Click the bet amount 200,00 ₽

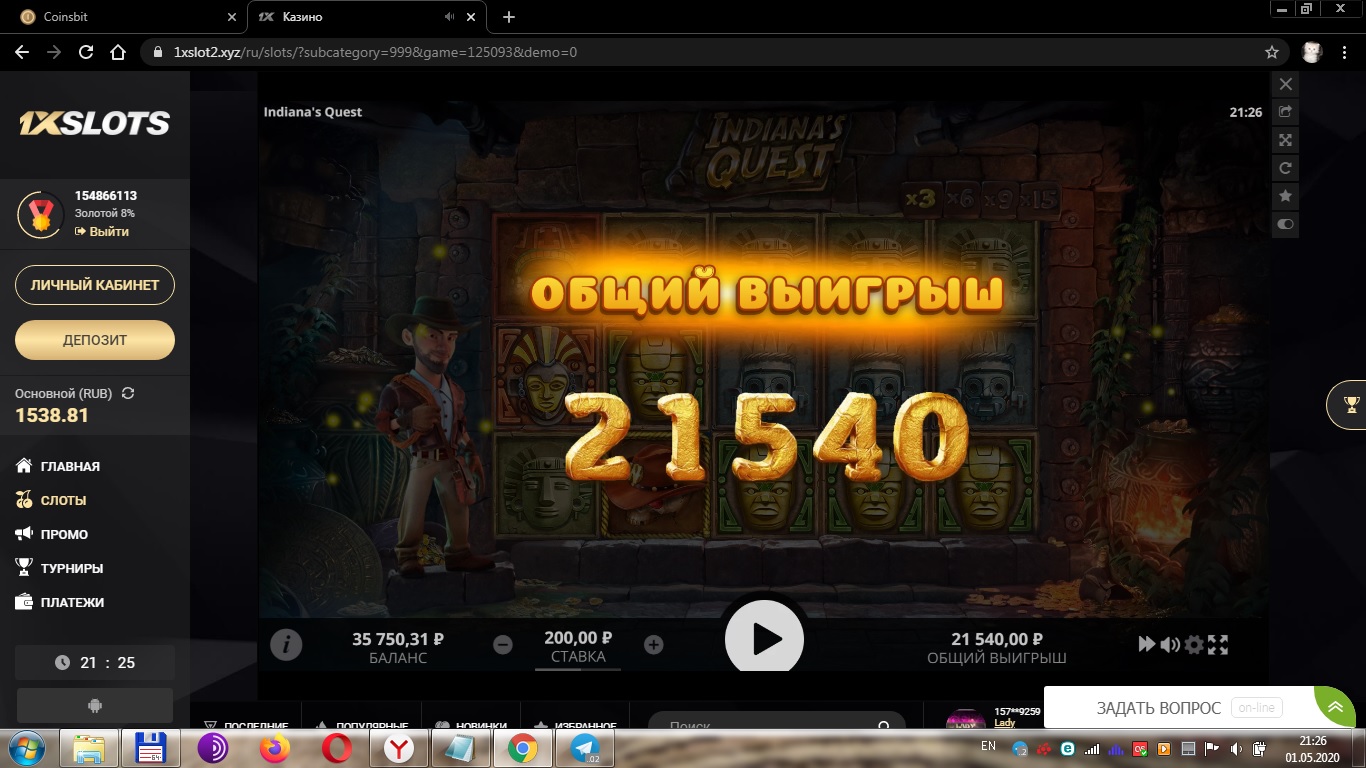coord(578,638)
